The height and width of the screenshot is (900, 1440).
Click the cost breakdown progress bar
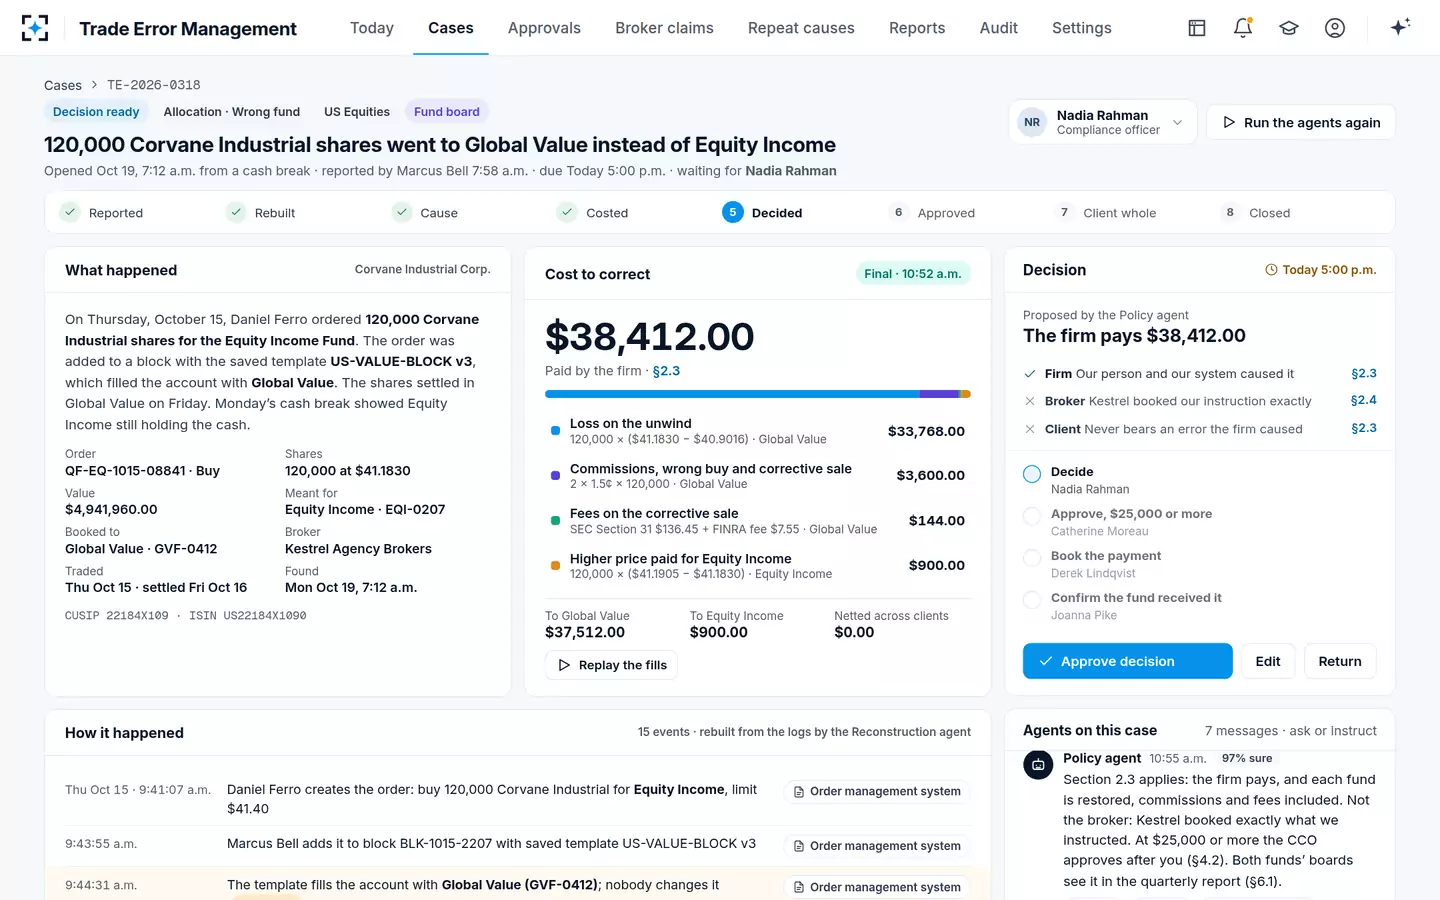tap(758, 394)
